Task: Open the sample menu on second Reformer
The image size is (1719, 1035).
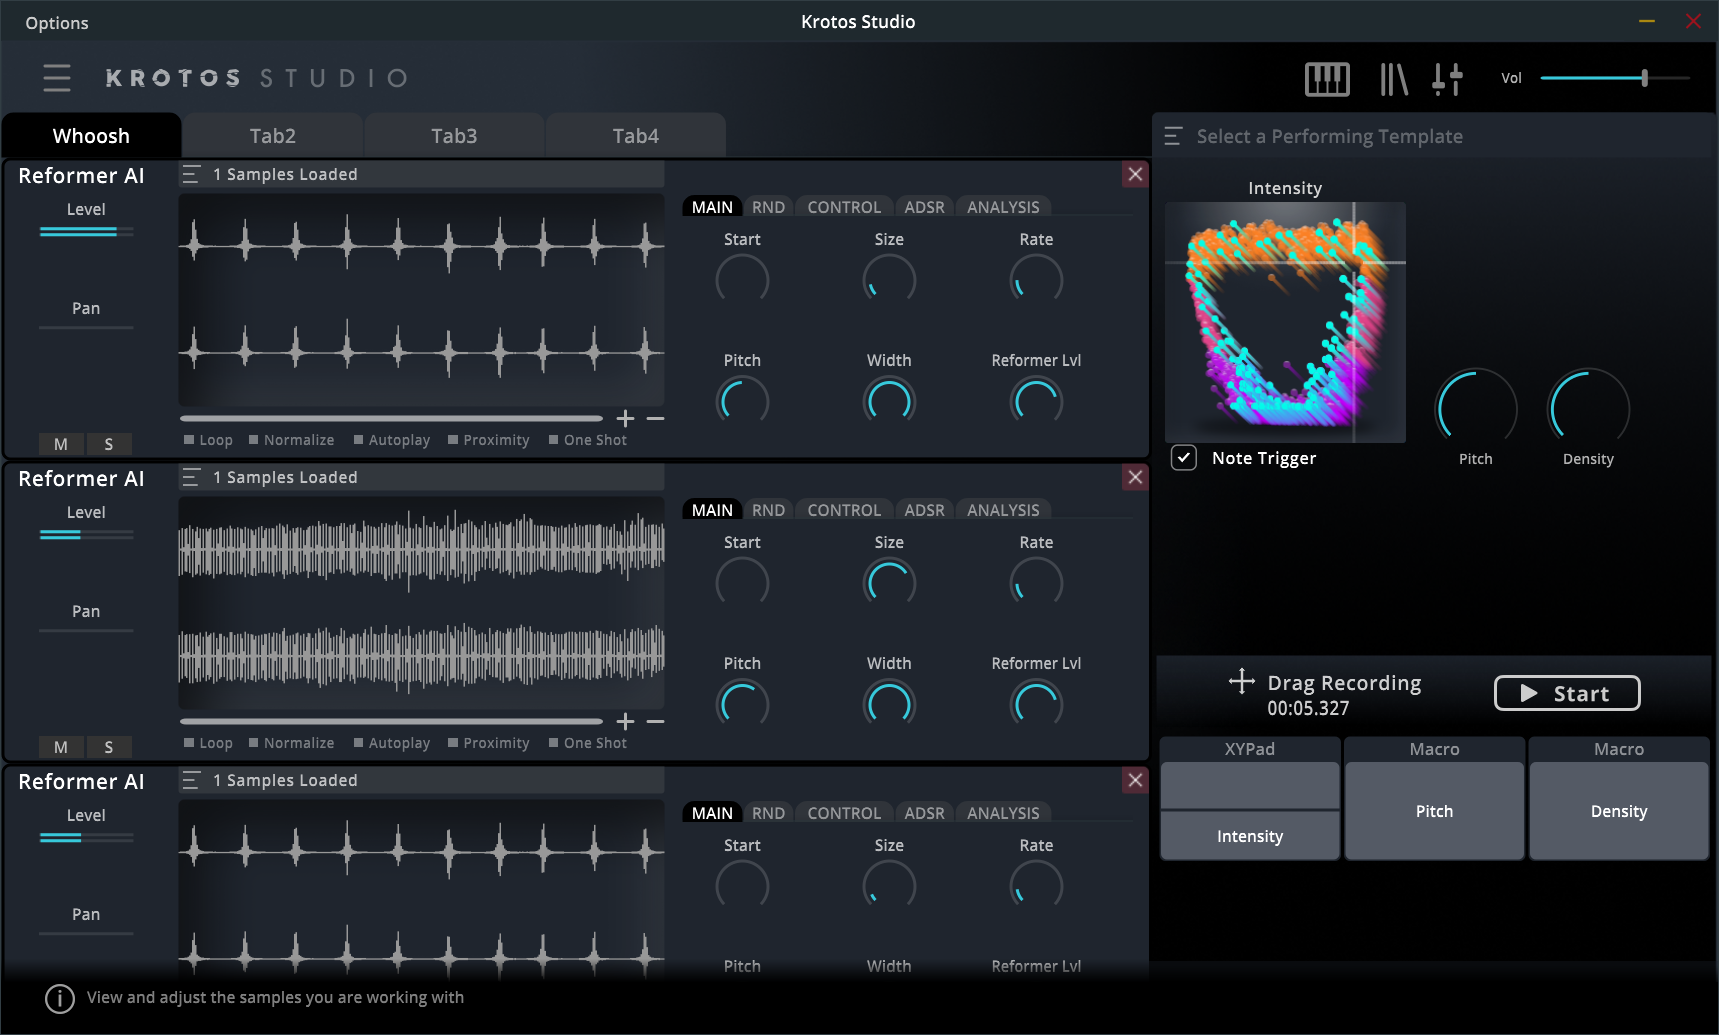Action: pyautogui.click(x=190, y=477)
